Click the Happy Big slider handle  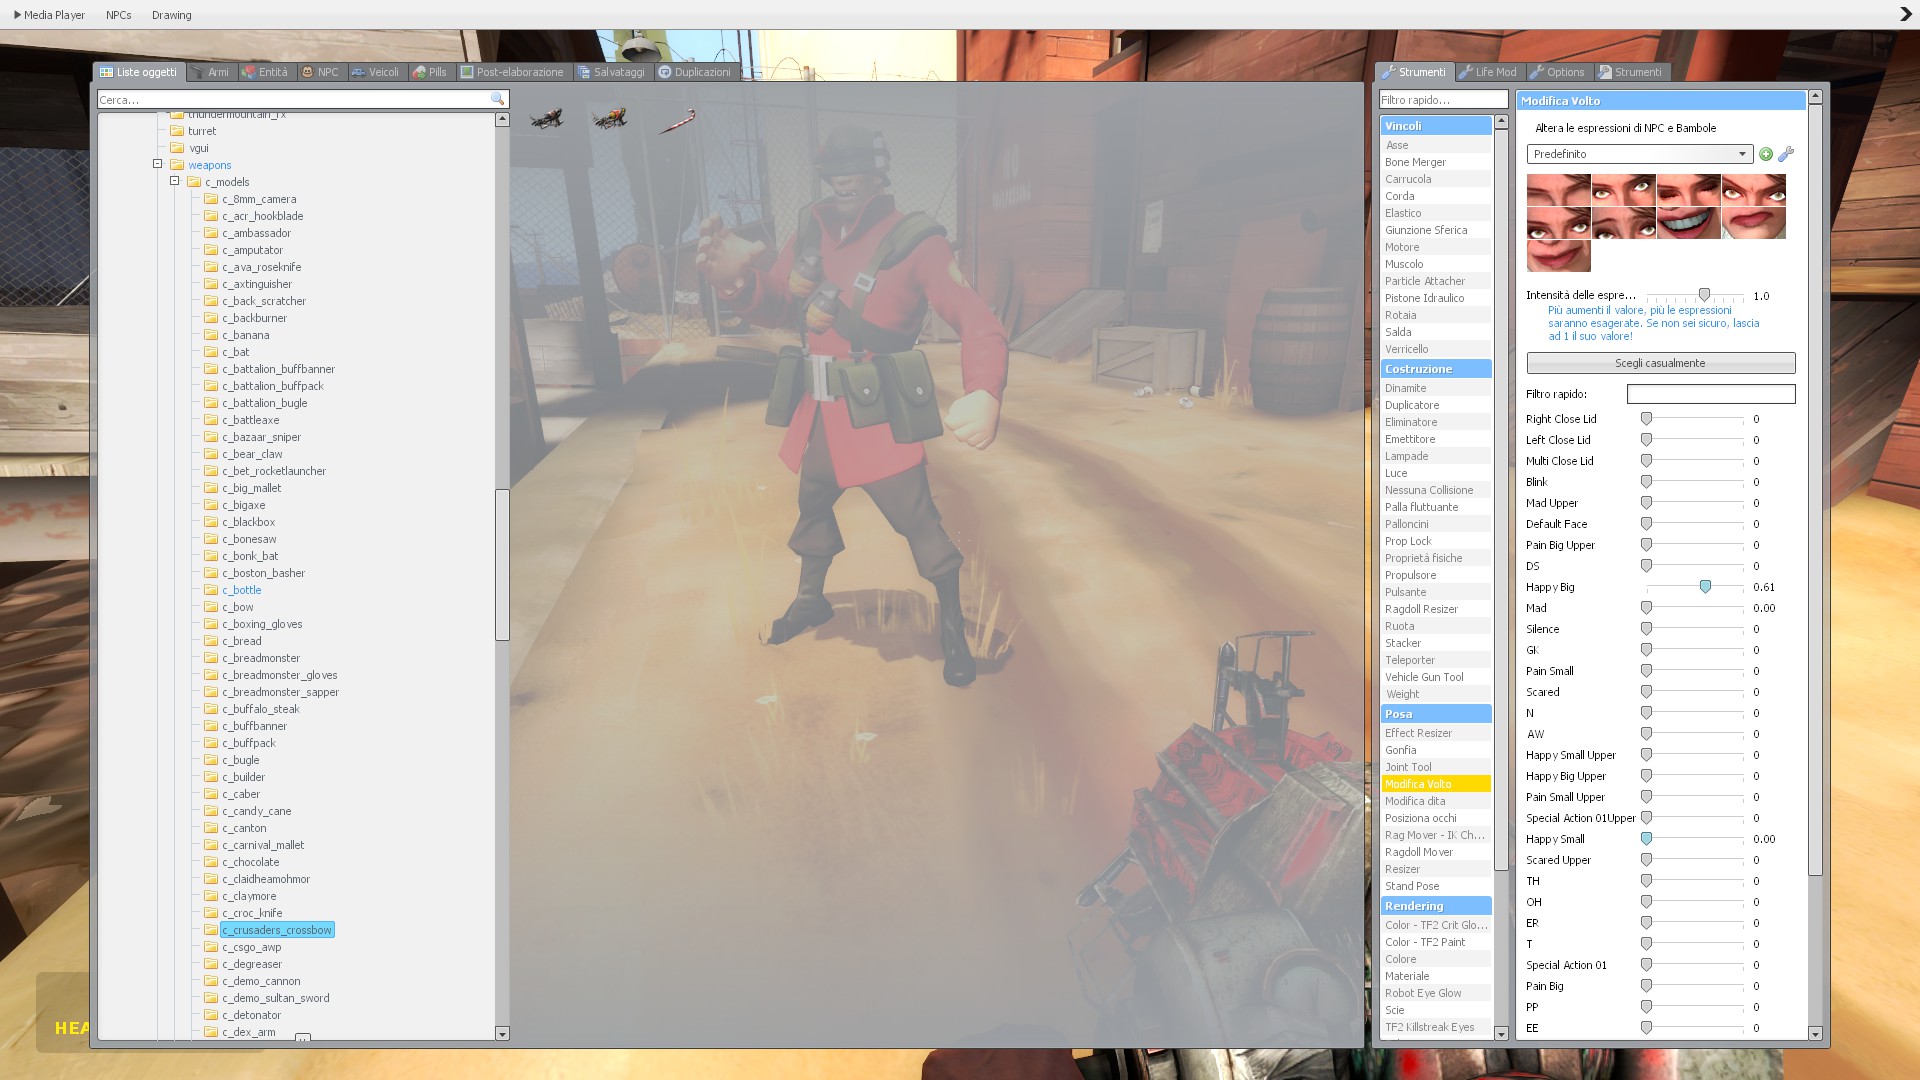pyautogui.click(x=1705, y=587)
